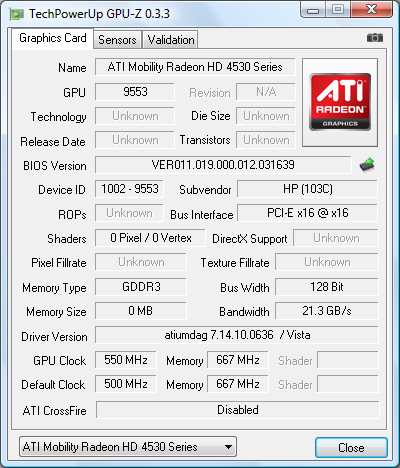Switch to the Validation tab
The height and width of the screenshot is (468, 400).
click(x=171, y=40)
